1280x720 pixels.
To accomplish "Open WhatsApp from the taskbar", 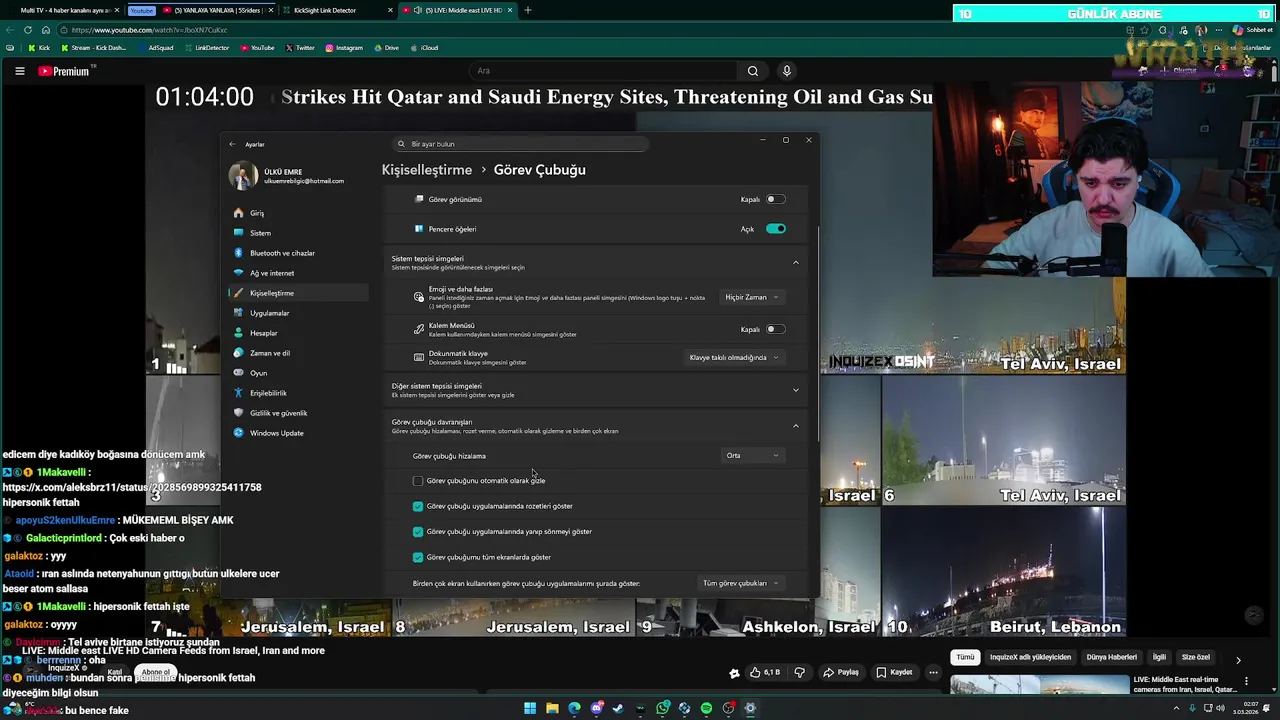I will click(x=662, y=708).
